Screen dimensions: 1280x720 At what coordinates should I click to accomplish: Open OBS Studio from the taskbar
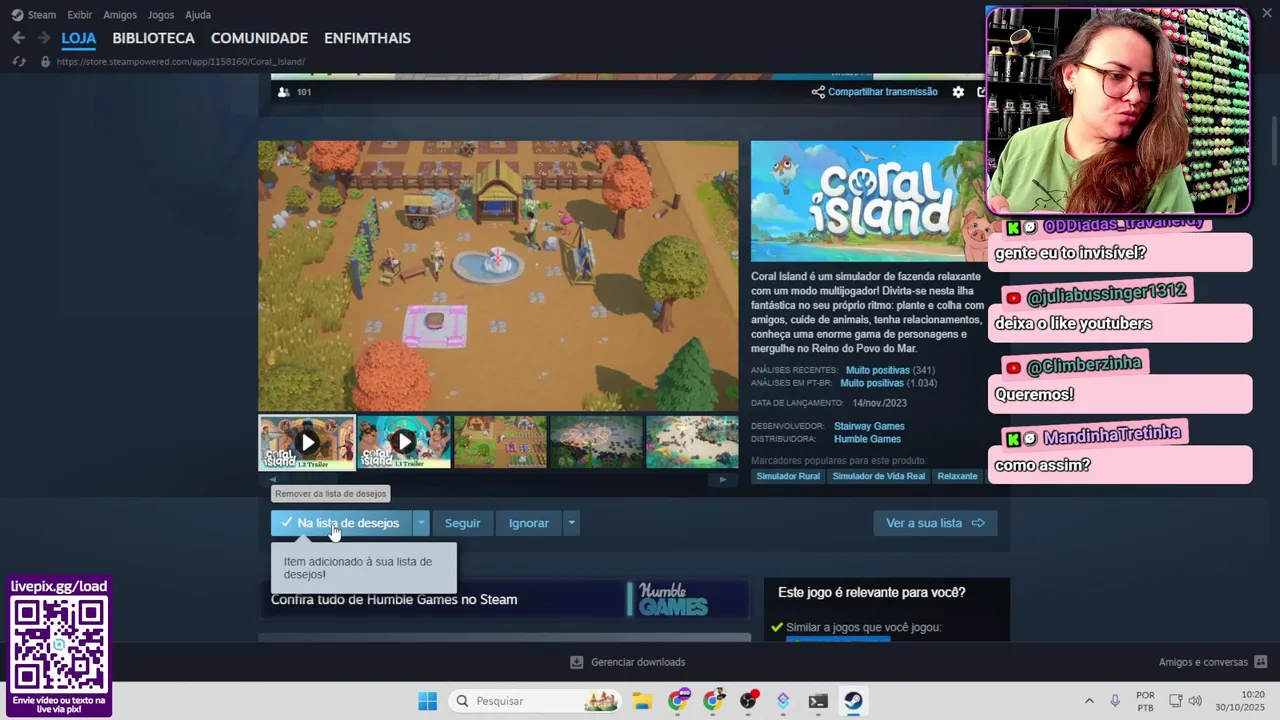pos(748,701)
